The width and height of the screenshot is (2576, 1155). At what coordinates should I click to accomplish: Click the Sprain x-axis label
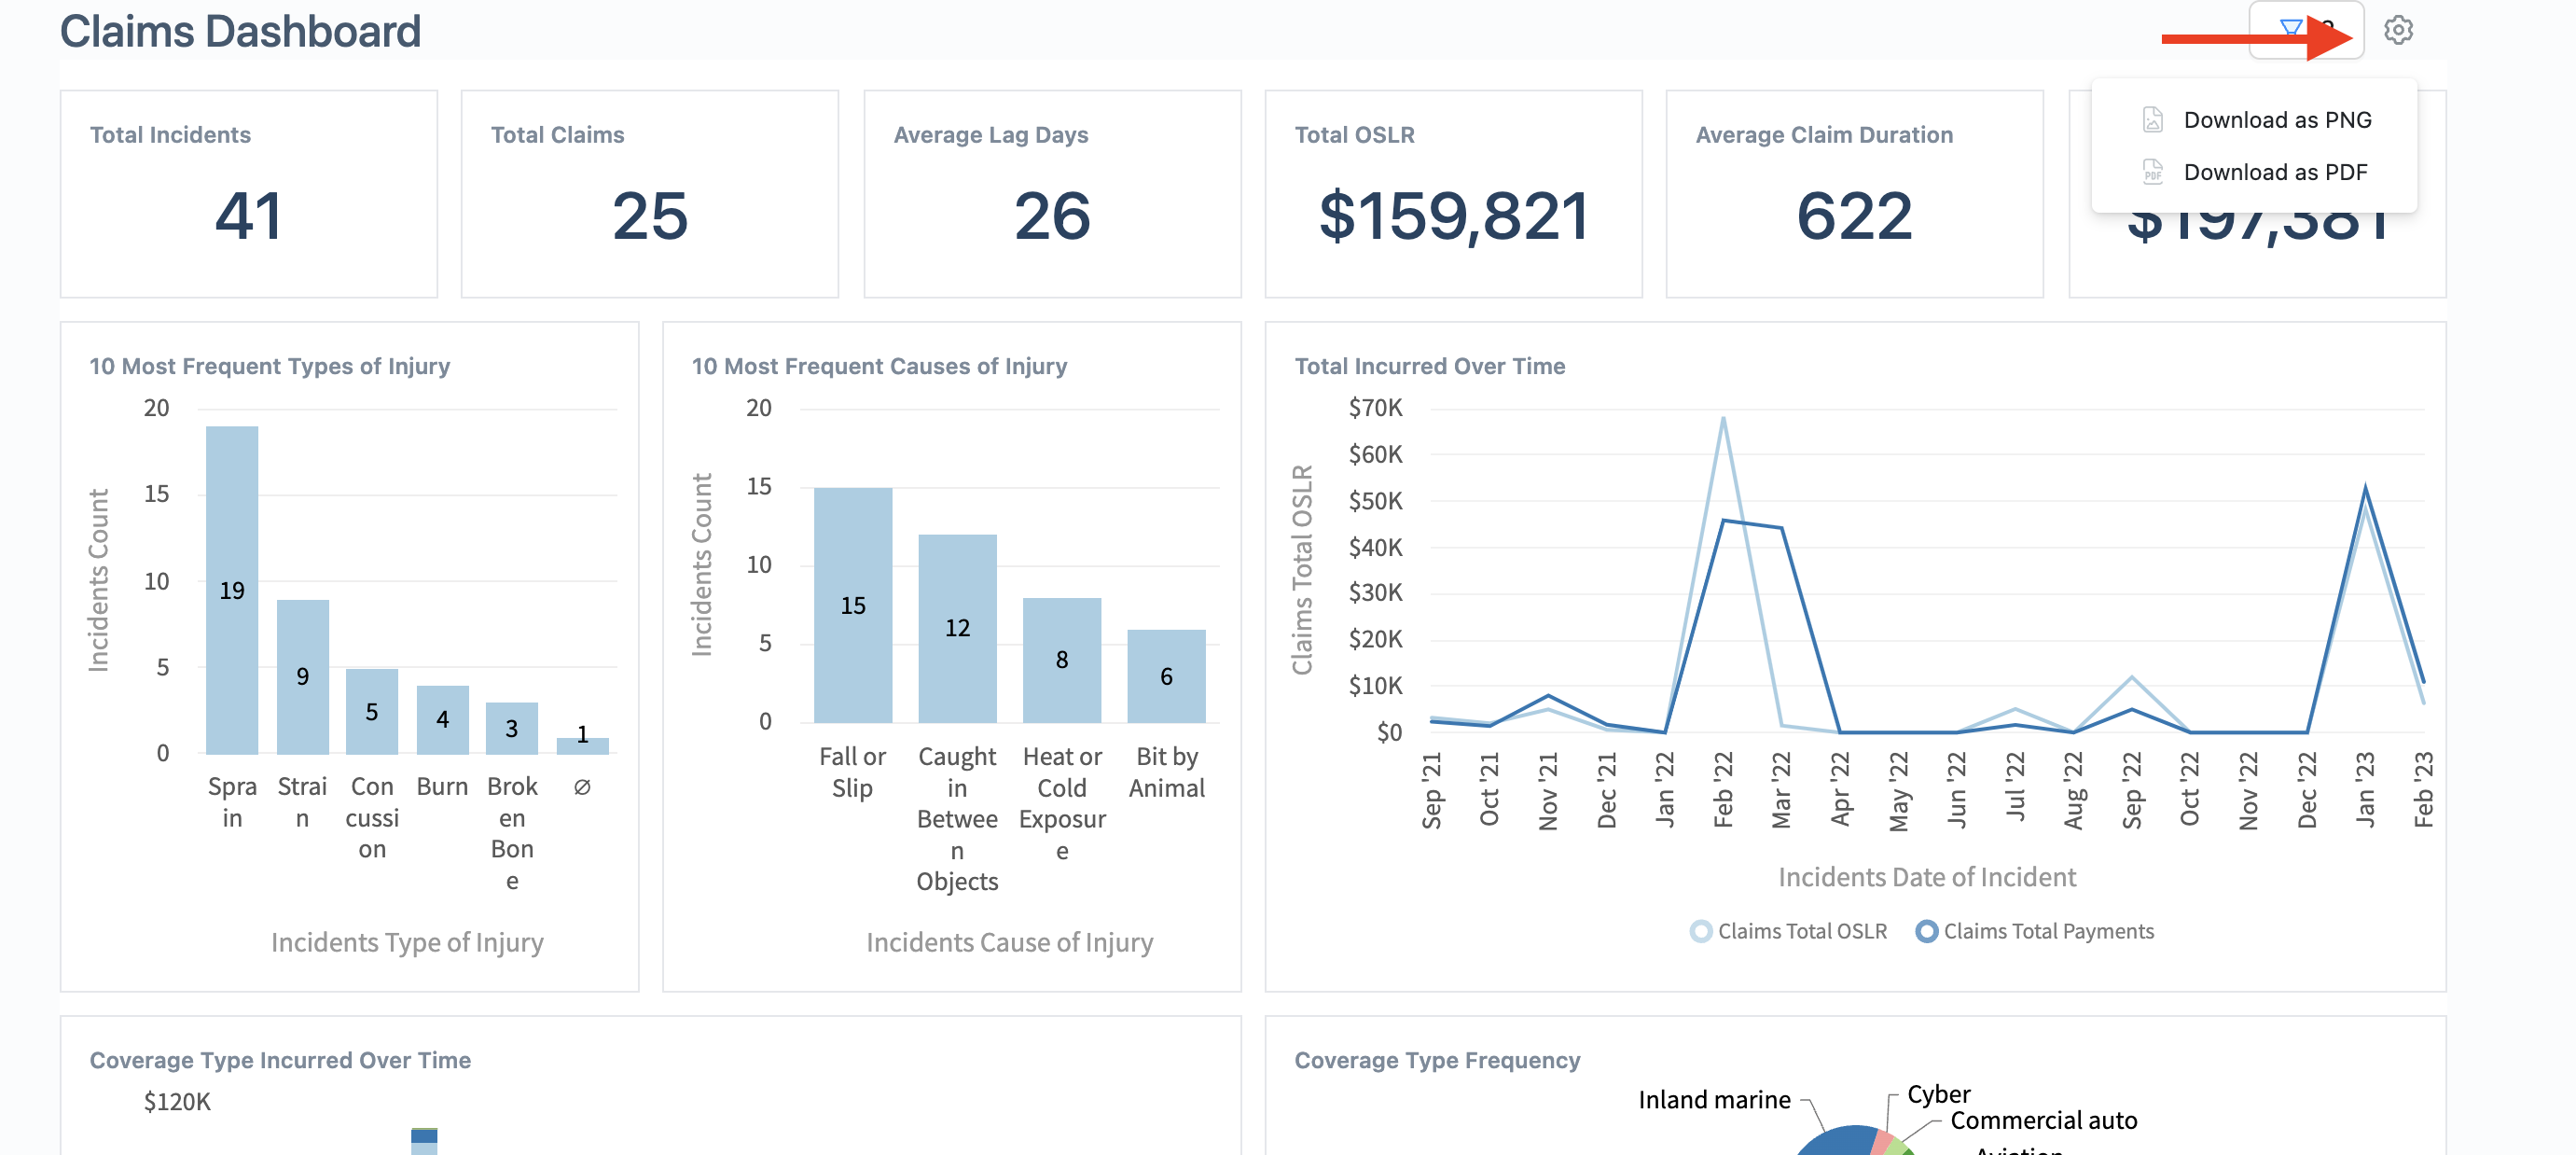coord(232,802)
